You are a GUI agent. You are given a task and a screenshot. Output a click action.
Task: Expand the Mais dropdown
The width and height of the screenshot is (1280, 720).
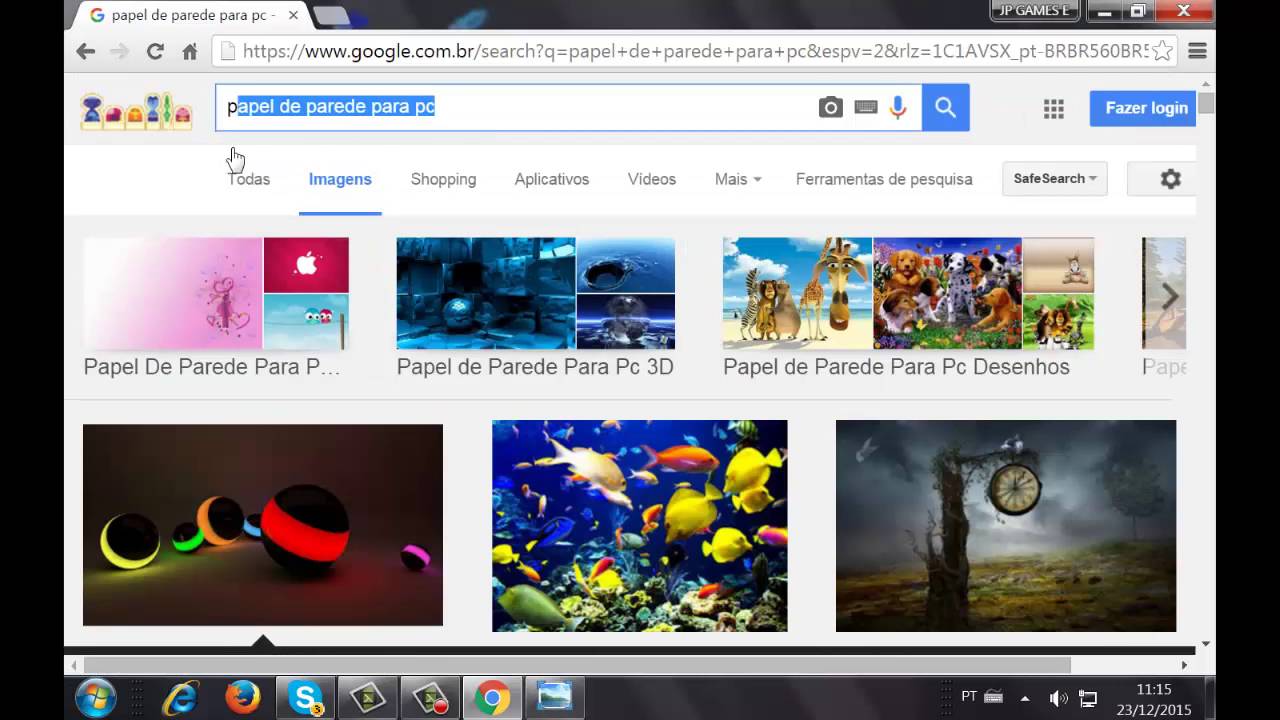pos(738,179)
